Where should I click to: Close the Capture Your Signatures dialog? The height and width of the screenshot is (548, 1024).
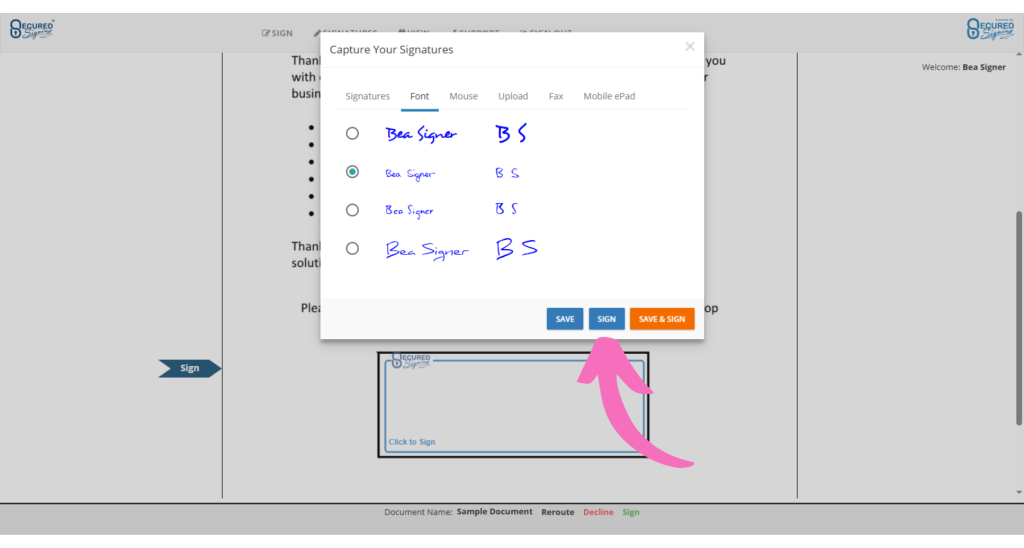[689, 46]
